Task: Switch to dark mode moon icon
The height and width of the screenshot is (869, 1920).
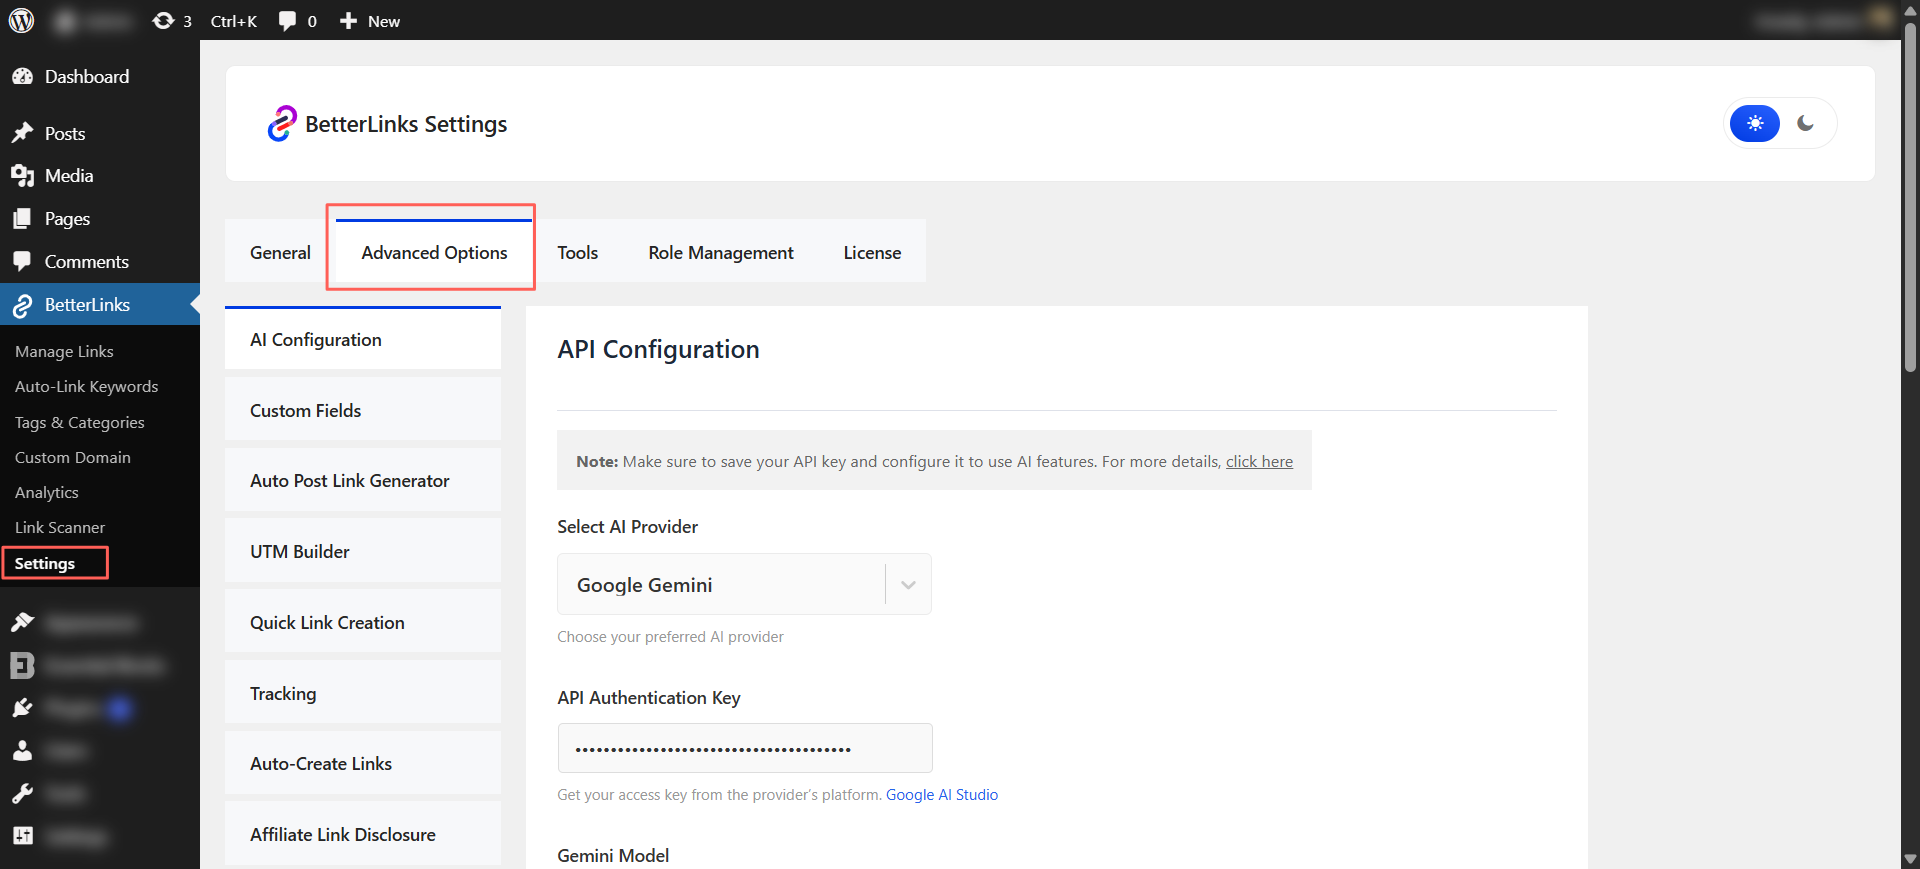Action: [x=1805, y=123]
